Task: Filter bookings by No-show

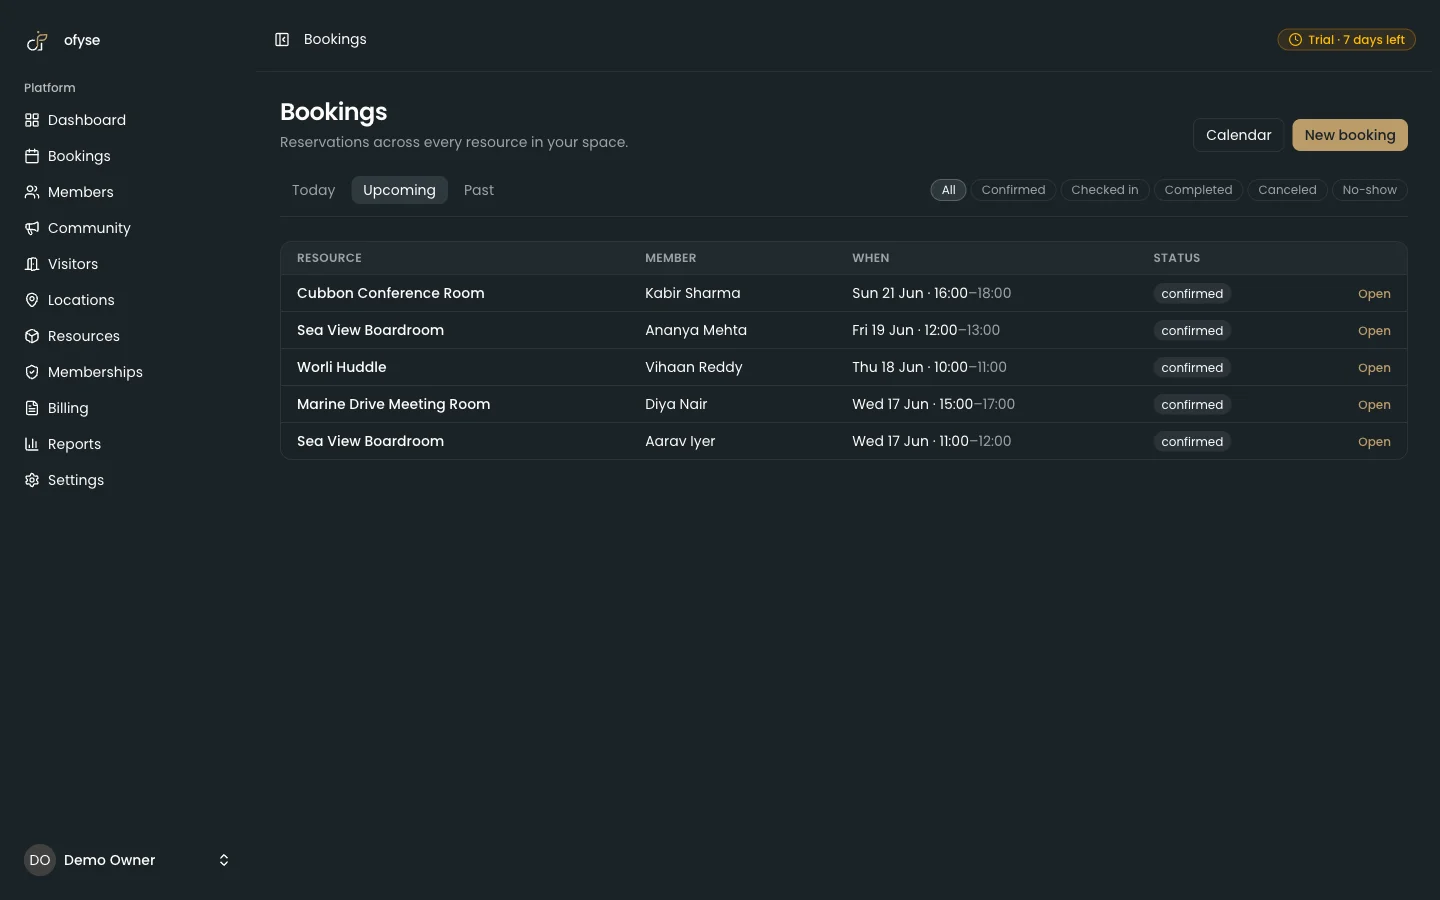Action: pyautogui.click(x=1369, y=190)
